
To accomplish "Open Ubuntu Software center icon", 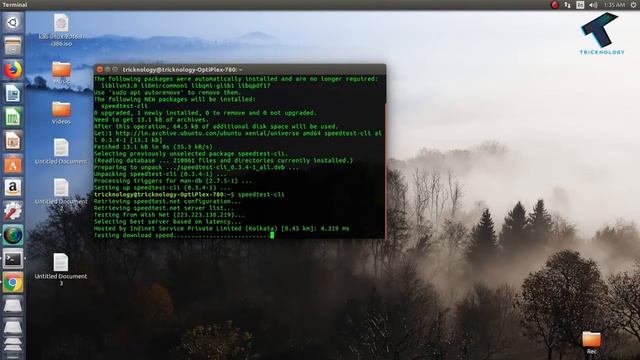I will pyautogui.click(x=13, y=164).
